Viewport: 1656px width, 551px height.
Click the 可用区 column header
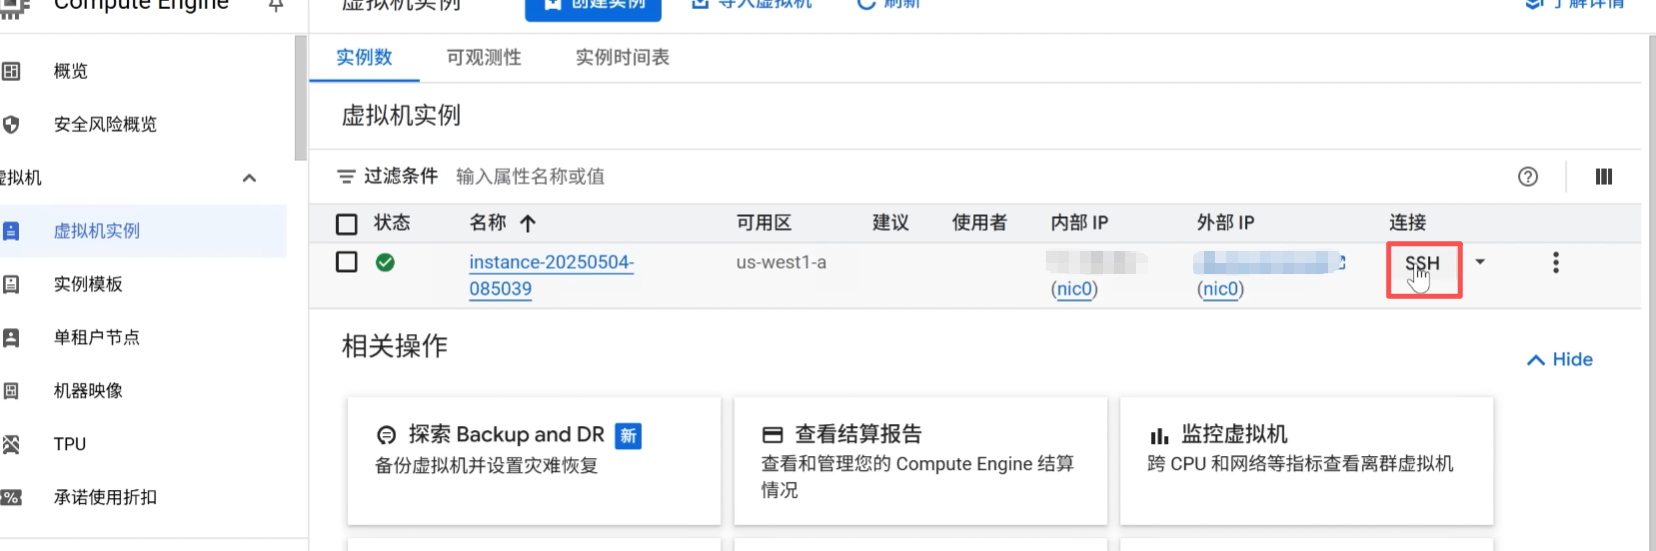click(764, 223)
